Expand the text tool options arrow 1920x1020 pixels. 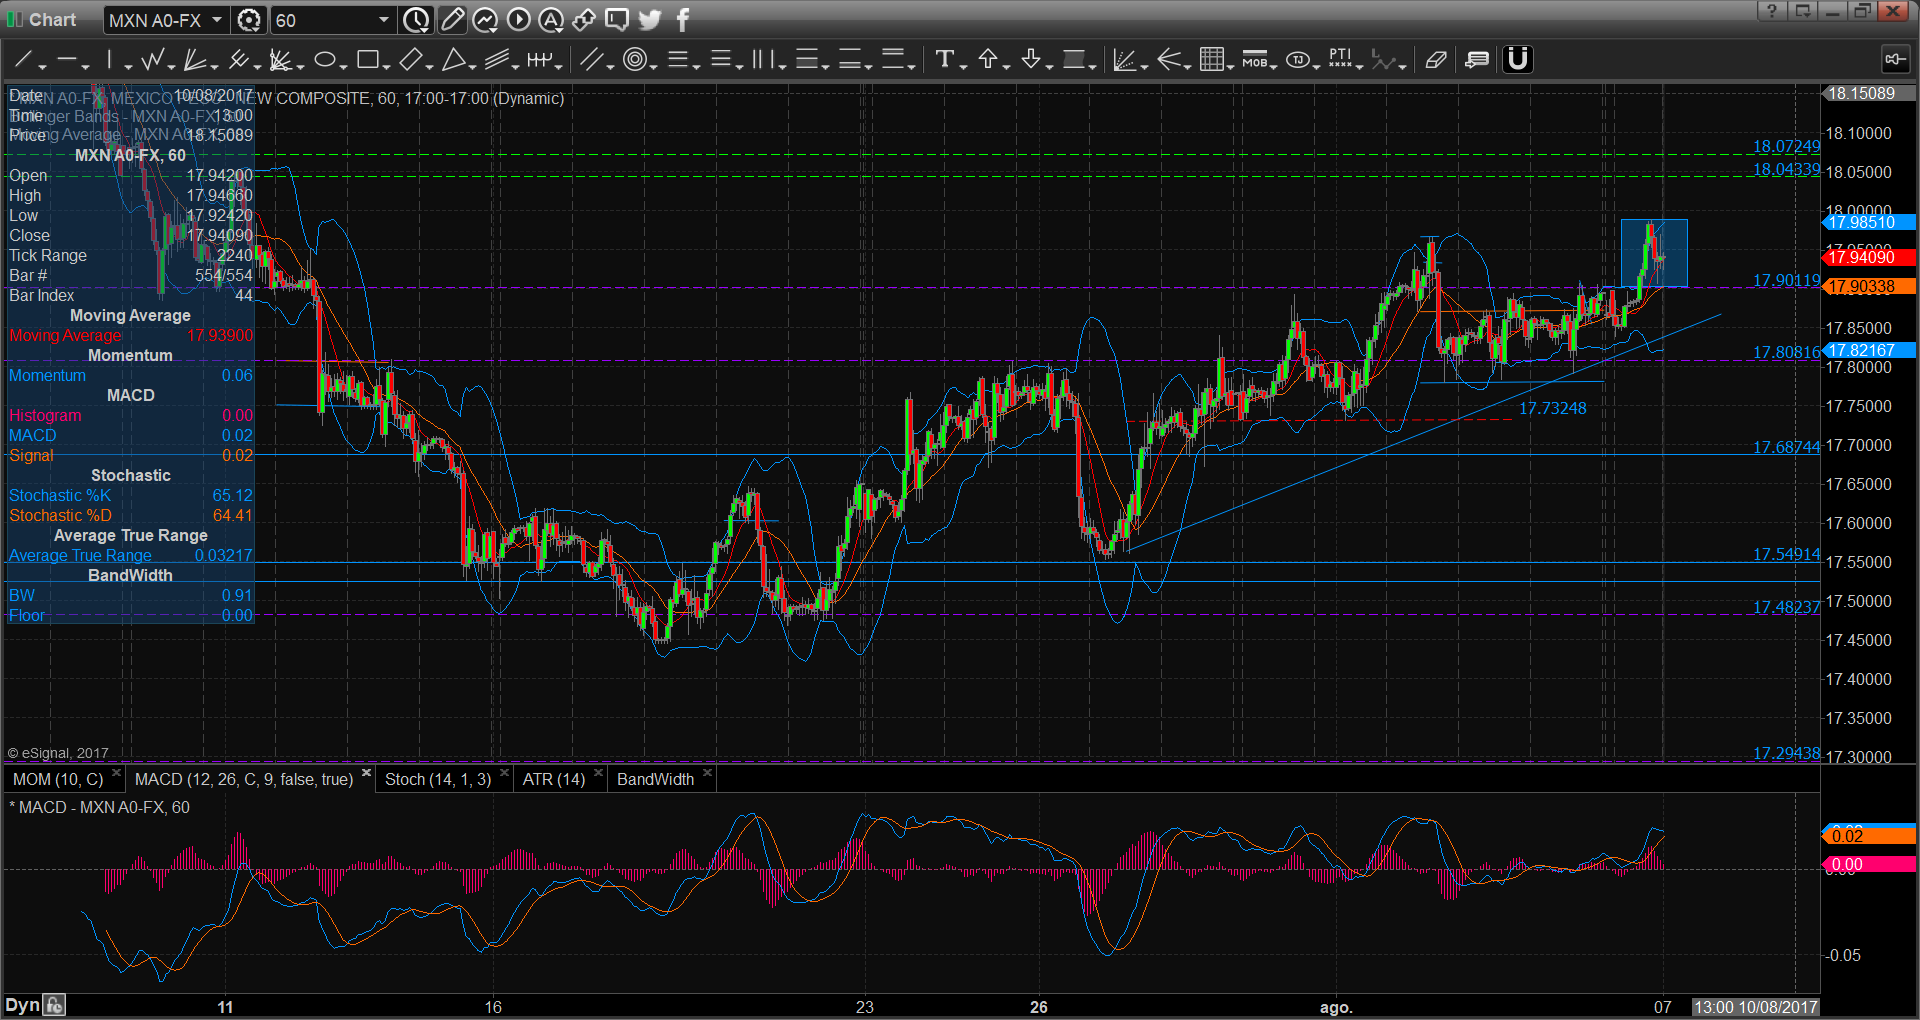tap(963, 66)
